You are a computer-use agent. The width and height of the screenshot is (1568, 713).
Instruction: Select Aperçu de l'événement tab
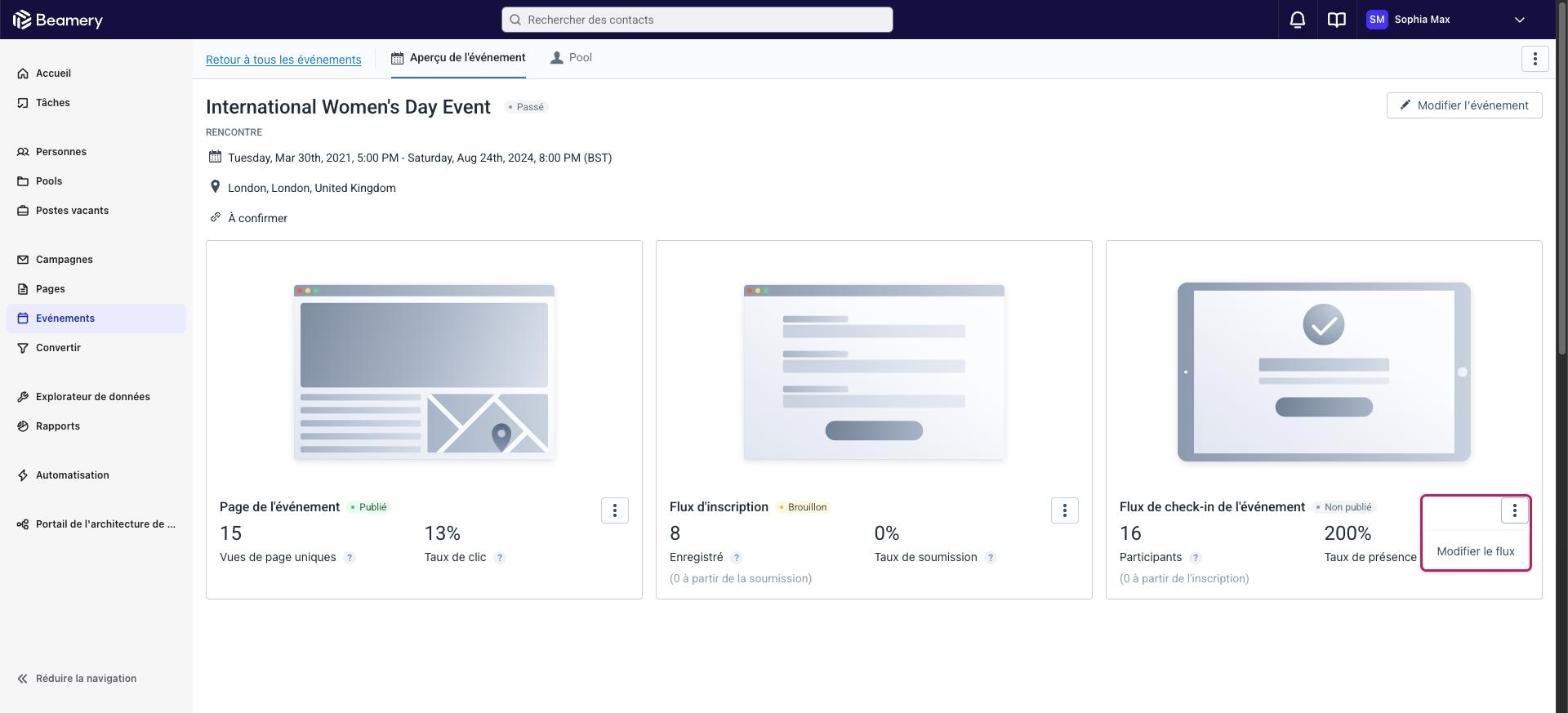[458, 58]
